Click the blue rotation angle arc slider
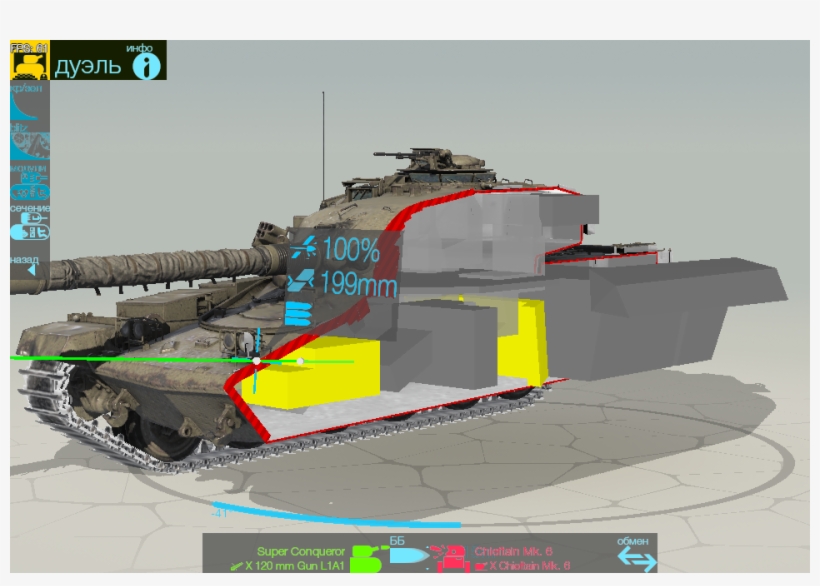Image resolution: width=820 pixels, height=586 pixels. pos(337,516)
